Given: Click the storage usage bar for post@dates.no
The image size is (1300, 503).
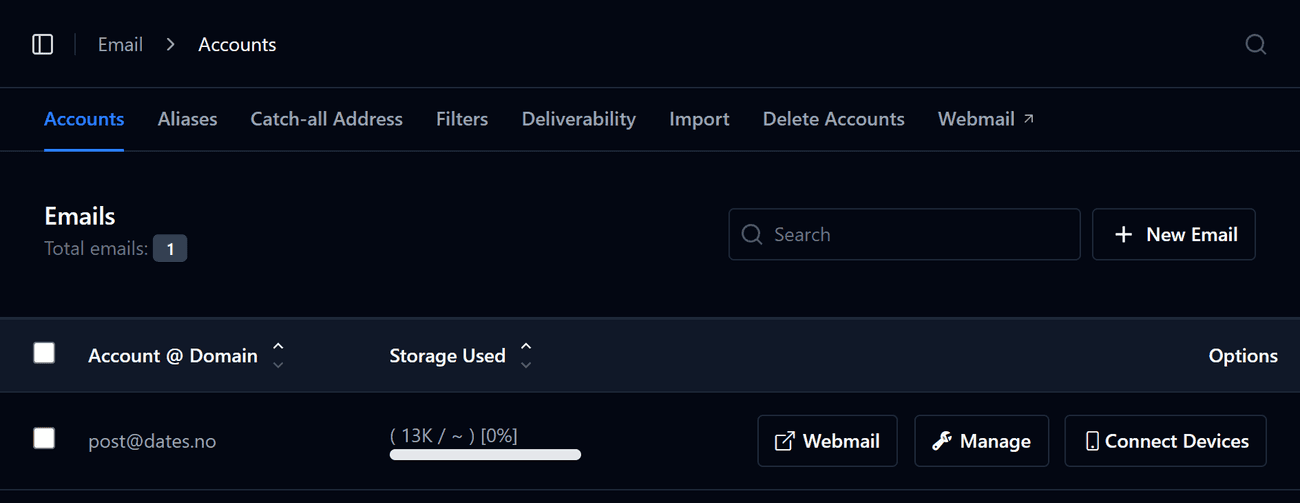Looking at the screenshot, I should [485, 455].
